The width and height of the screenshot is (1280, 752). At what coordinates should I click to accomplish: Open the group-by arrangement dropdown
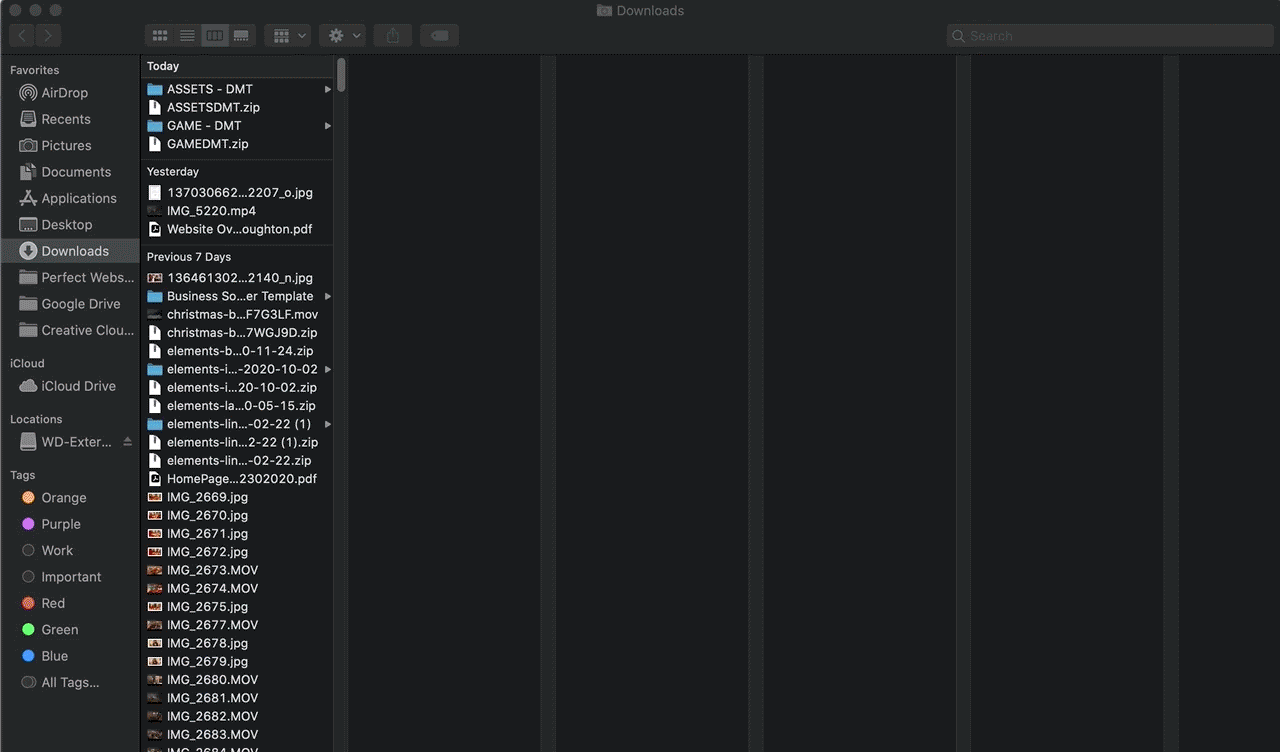pos(288,36)
